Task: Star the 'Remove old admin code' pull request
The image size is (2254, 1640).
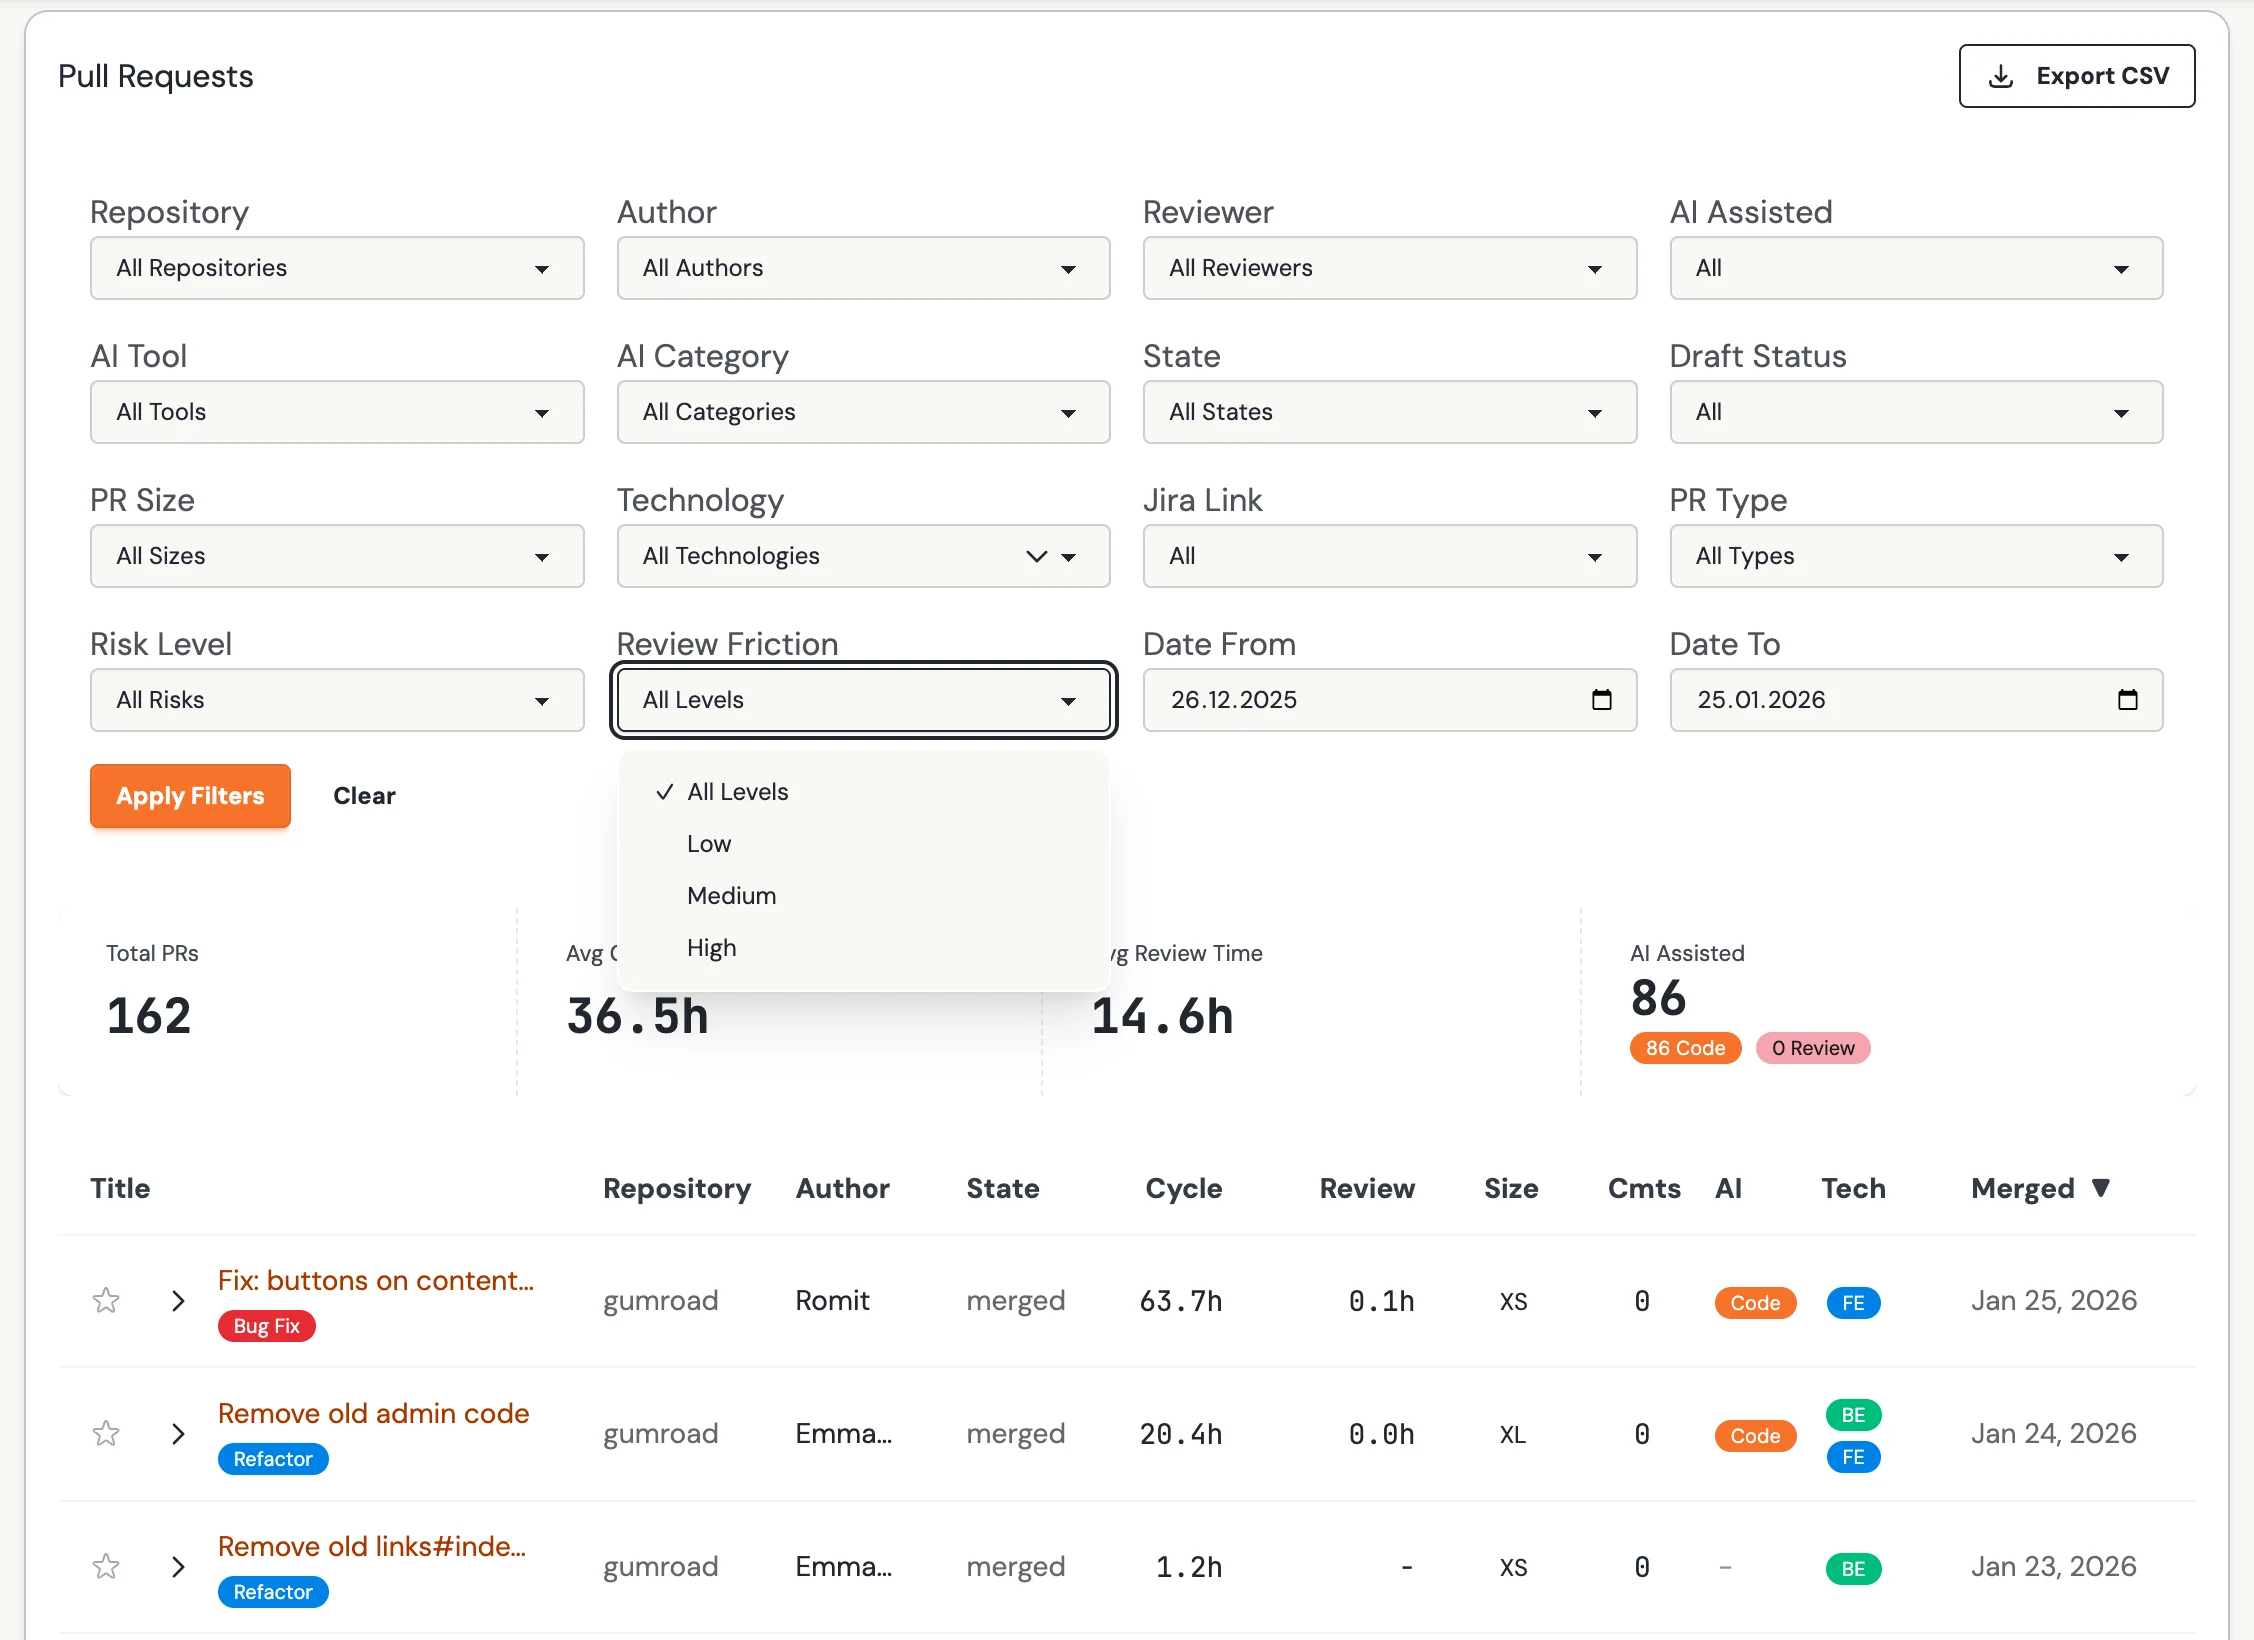Action: point(106,1433)
